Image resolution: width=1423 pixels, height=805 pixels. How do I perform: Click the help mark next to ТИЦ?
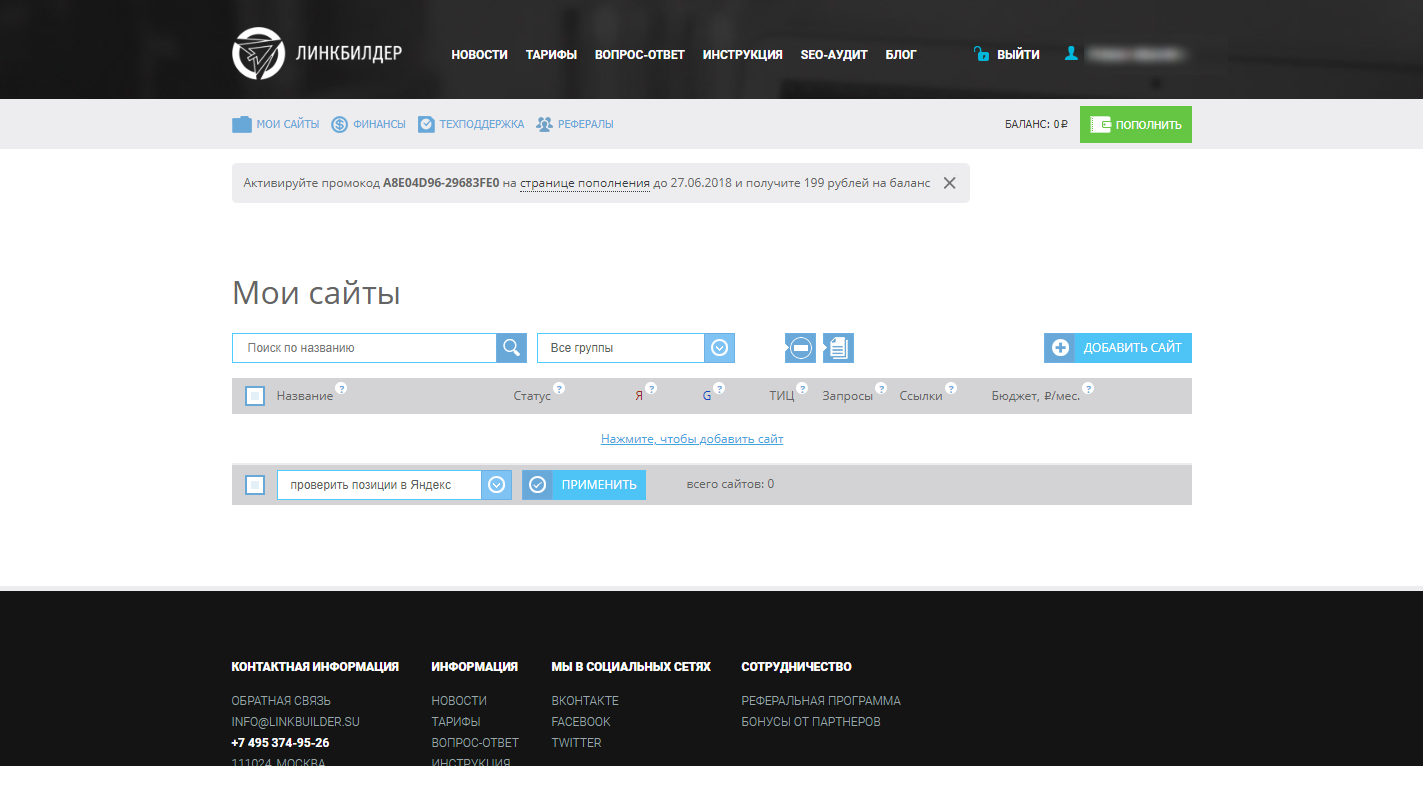[802, 388]
